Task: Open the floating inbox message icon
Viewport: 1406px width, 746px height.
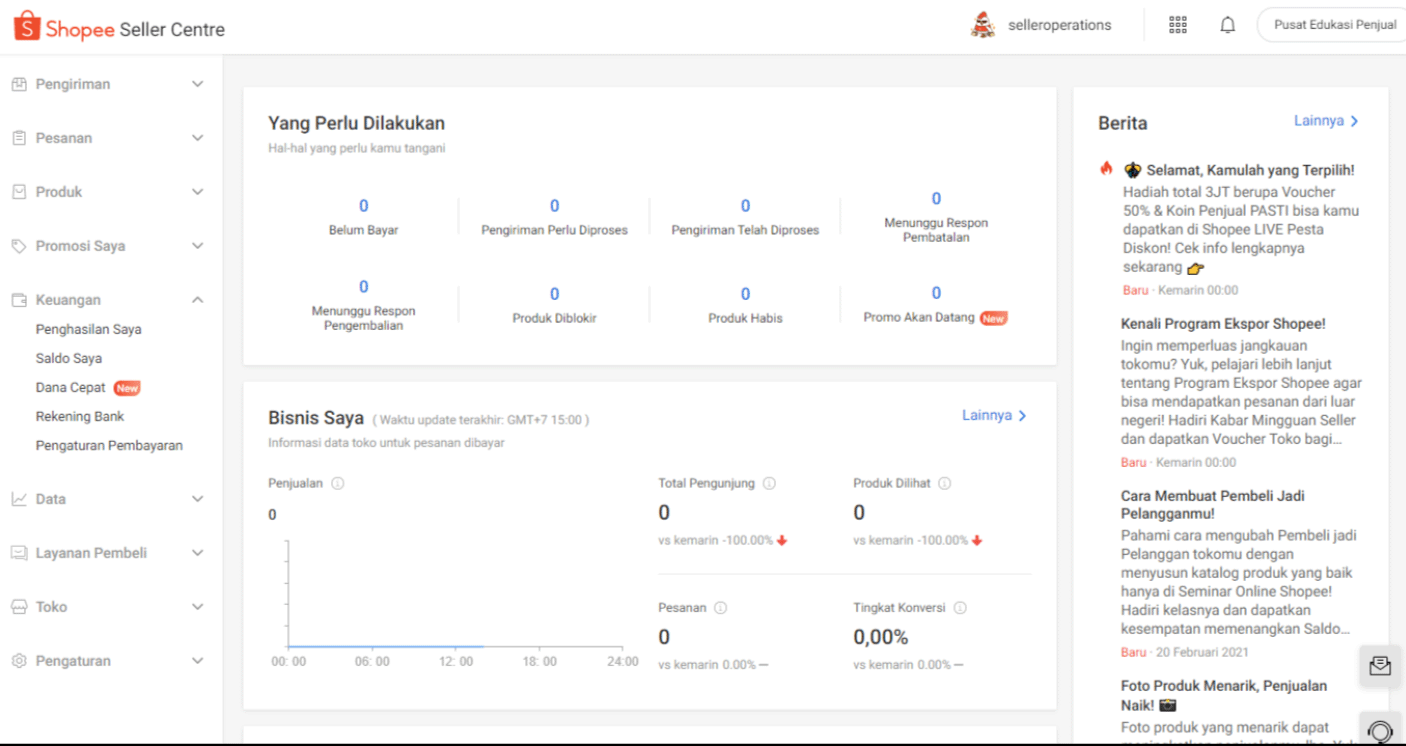Action: 1380,666
